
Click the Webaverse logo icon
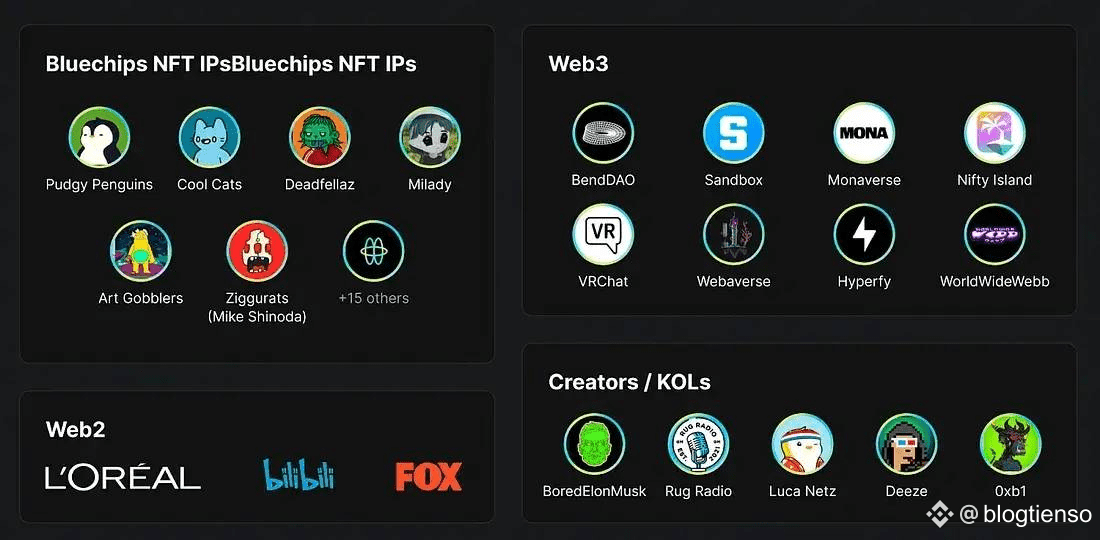pyautogui.click(x=733, y=234)
